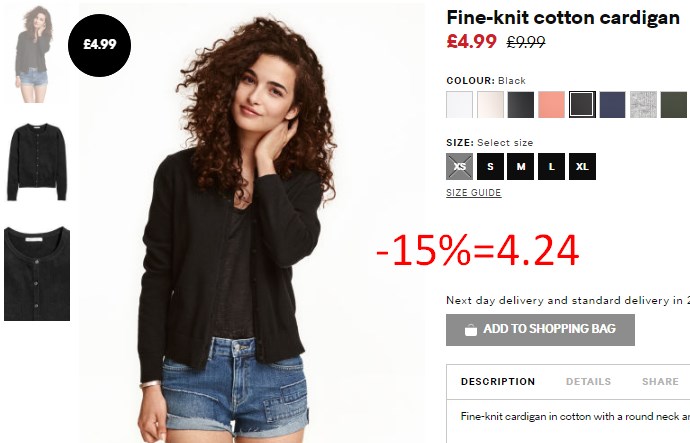The height and width of the screenshot is (443, 690).
Task: Choose size S
Action: pyautogui.click(x=490, y=167)
